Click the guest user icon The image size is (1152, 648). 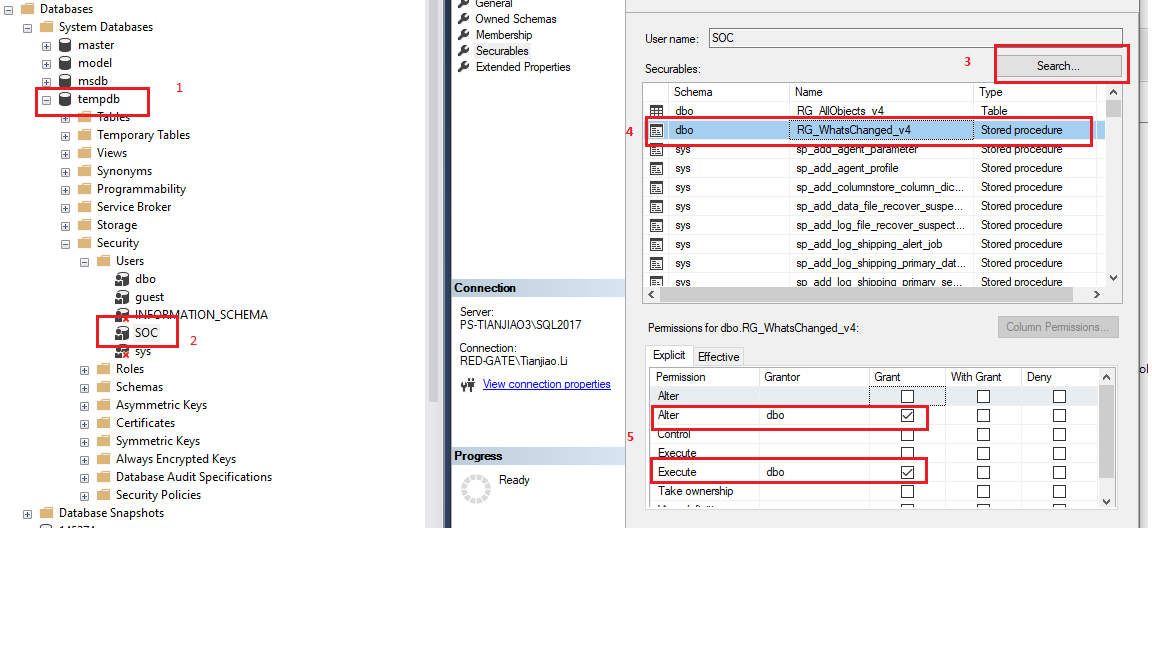(122, 297)
